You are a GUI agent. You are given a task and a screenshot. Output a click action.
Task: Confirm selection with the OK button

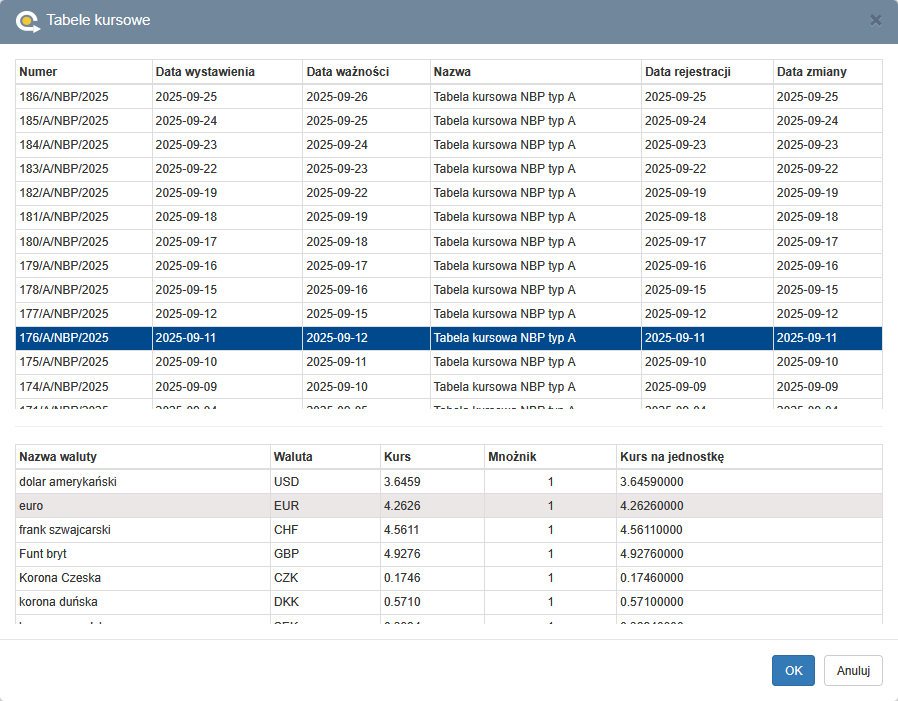793,671
